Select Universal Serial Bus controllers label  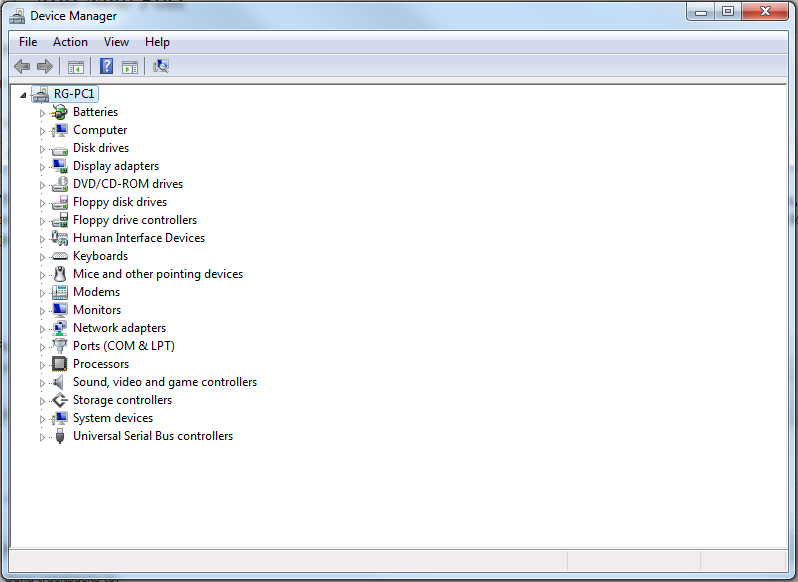pos(153,436)
